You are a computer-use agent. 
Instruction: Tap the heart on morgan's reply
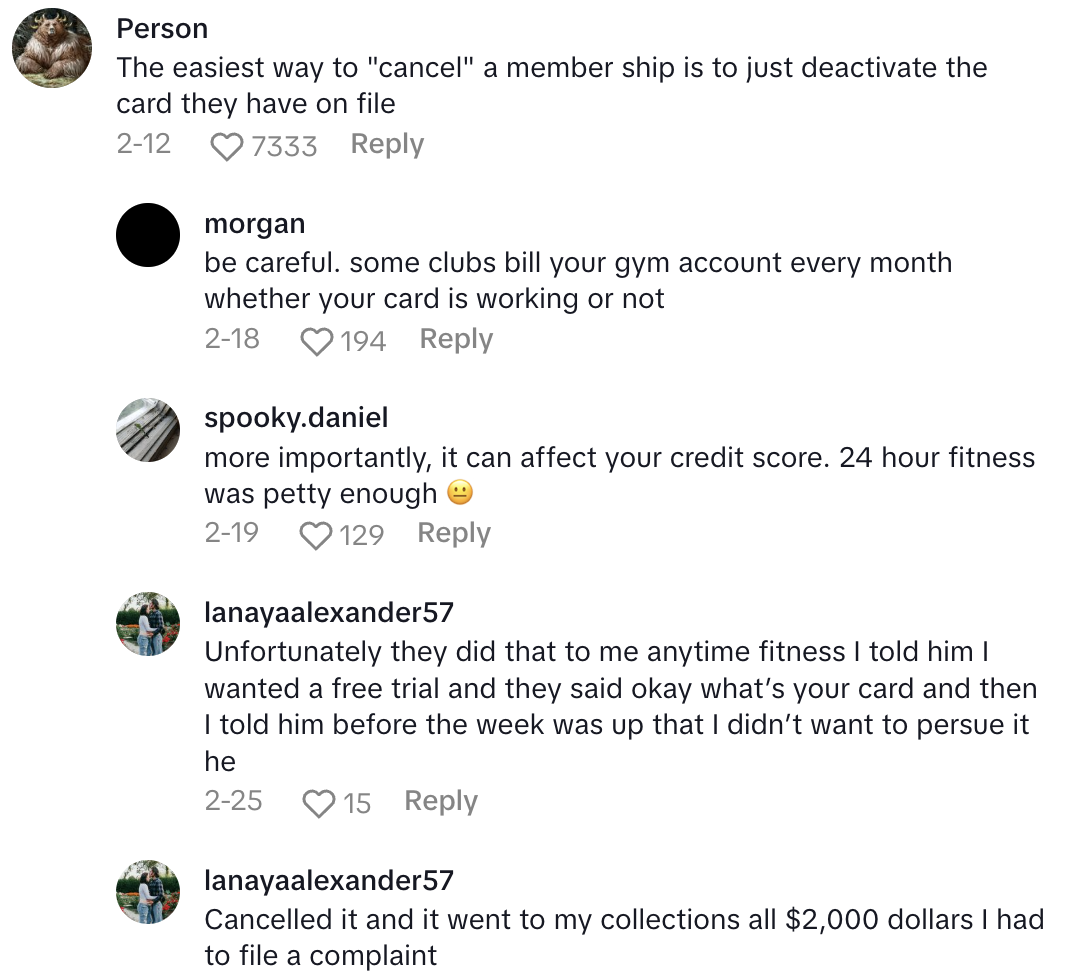pyautogui.click(x=317, y=341)
